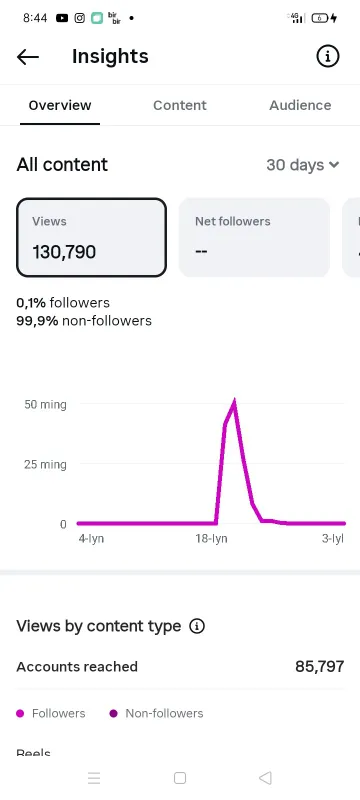Select the Net followers card

point(254,237)
